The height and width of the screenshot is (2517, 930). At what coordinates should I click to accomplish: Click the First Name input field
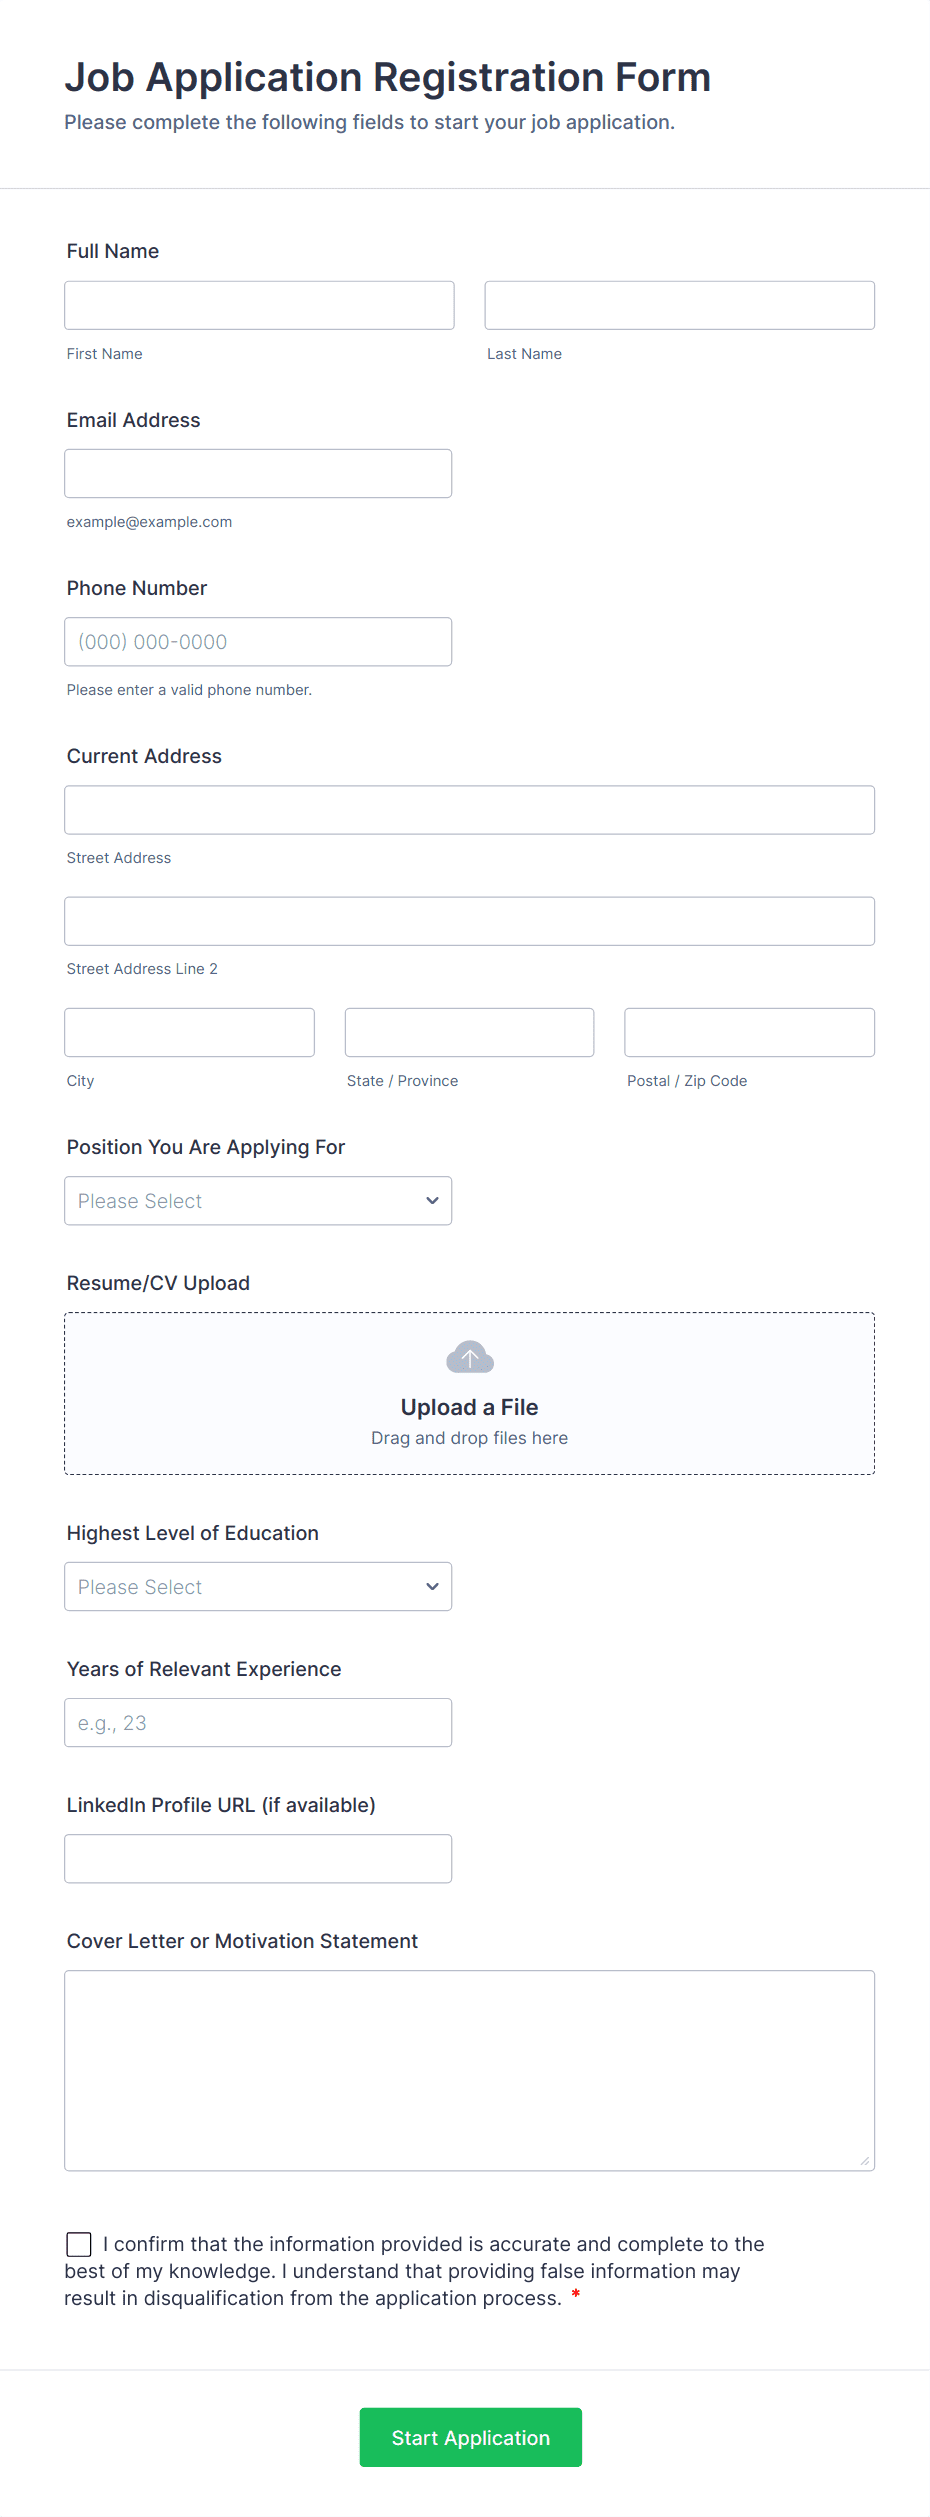[259, 305]
